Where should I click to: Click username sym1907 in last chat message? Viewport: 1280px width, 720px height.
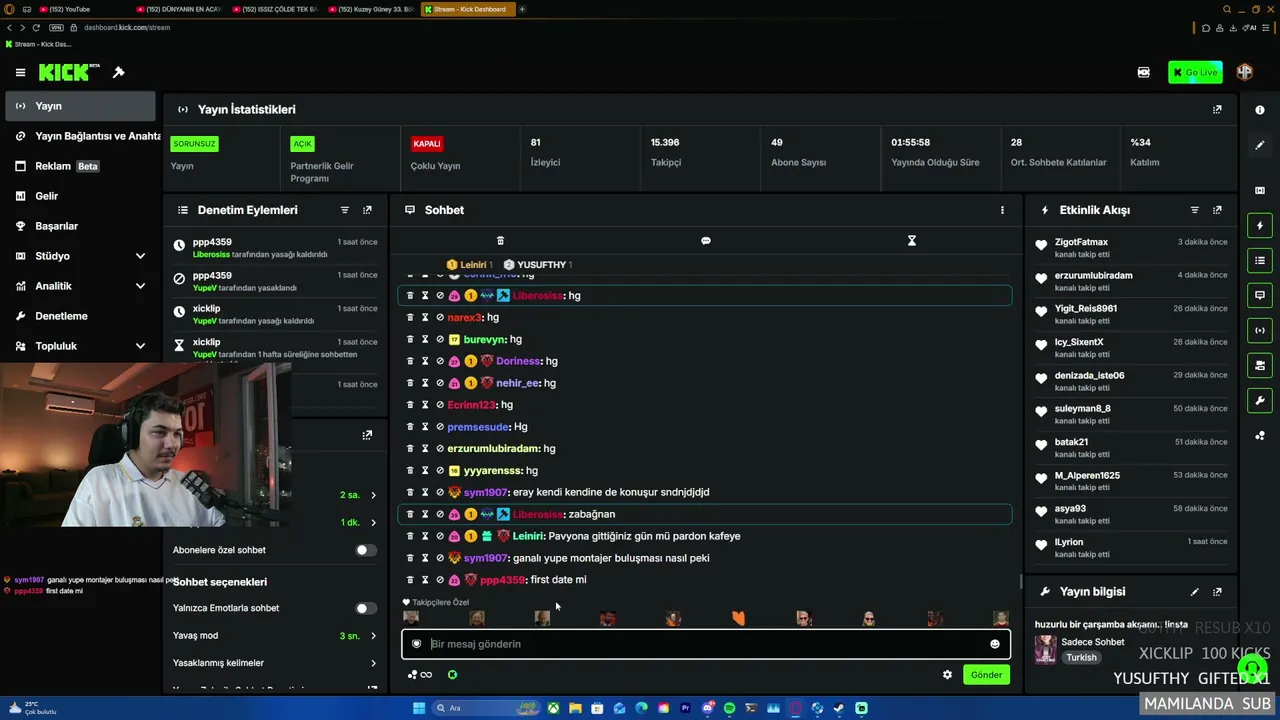tap(486, 558)
